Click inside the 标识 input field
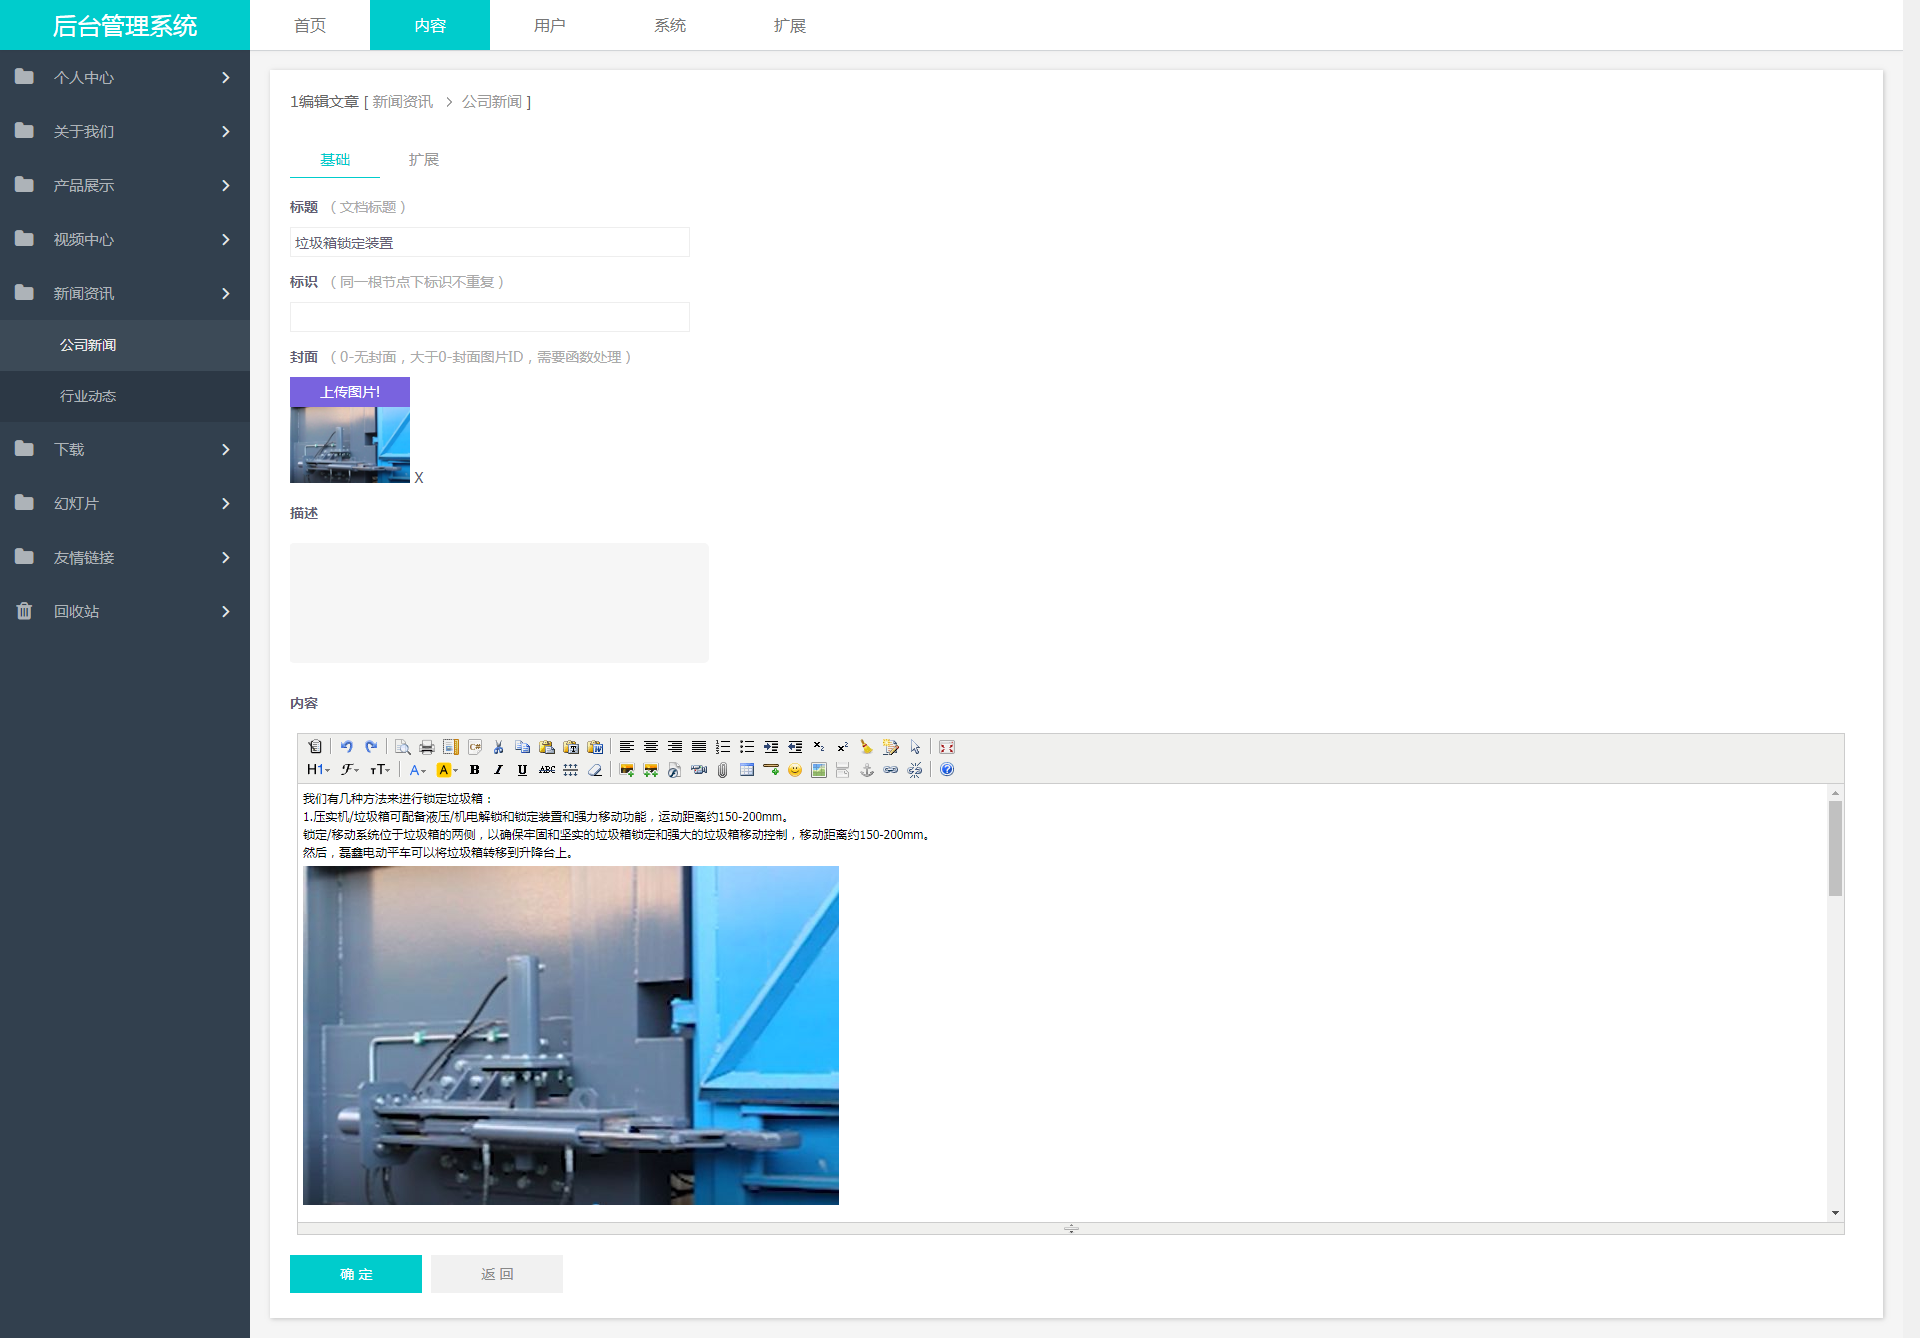 click(x=490, y=317)
